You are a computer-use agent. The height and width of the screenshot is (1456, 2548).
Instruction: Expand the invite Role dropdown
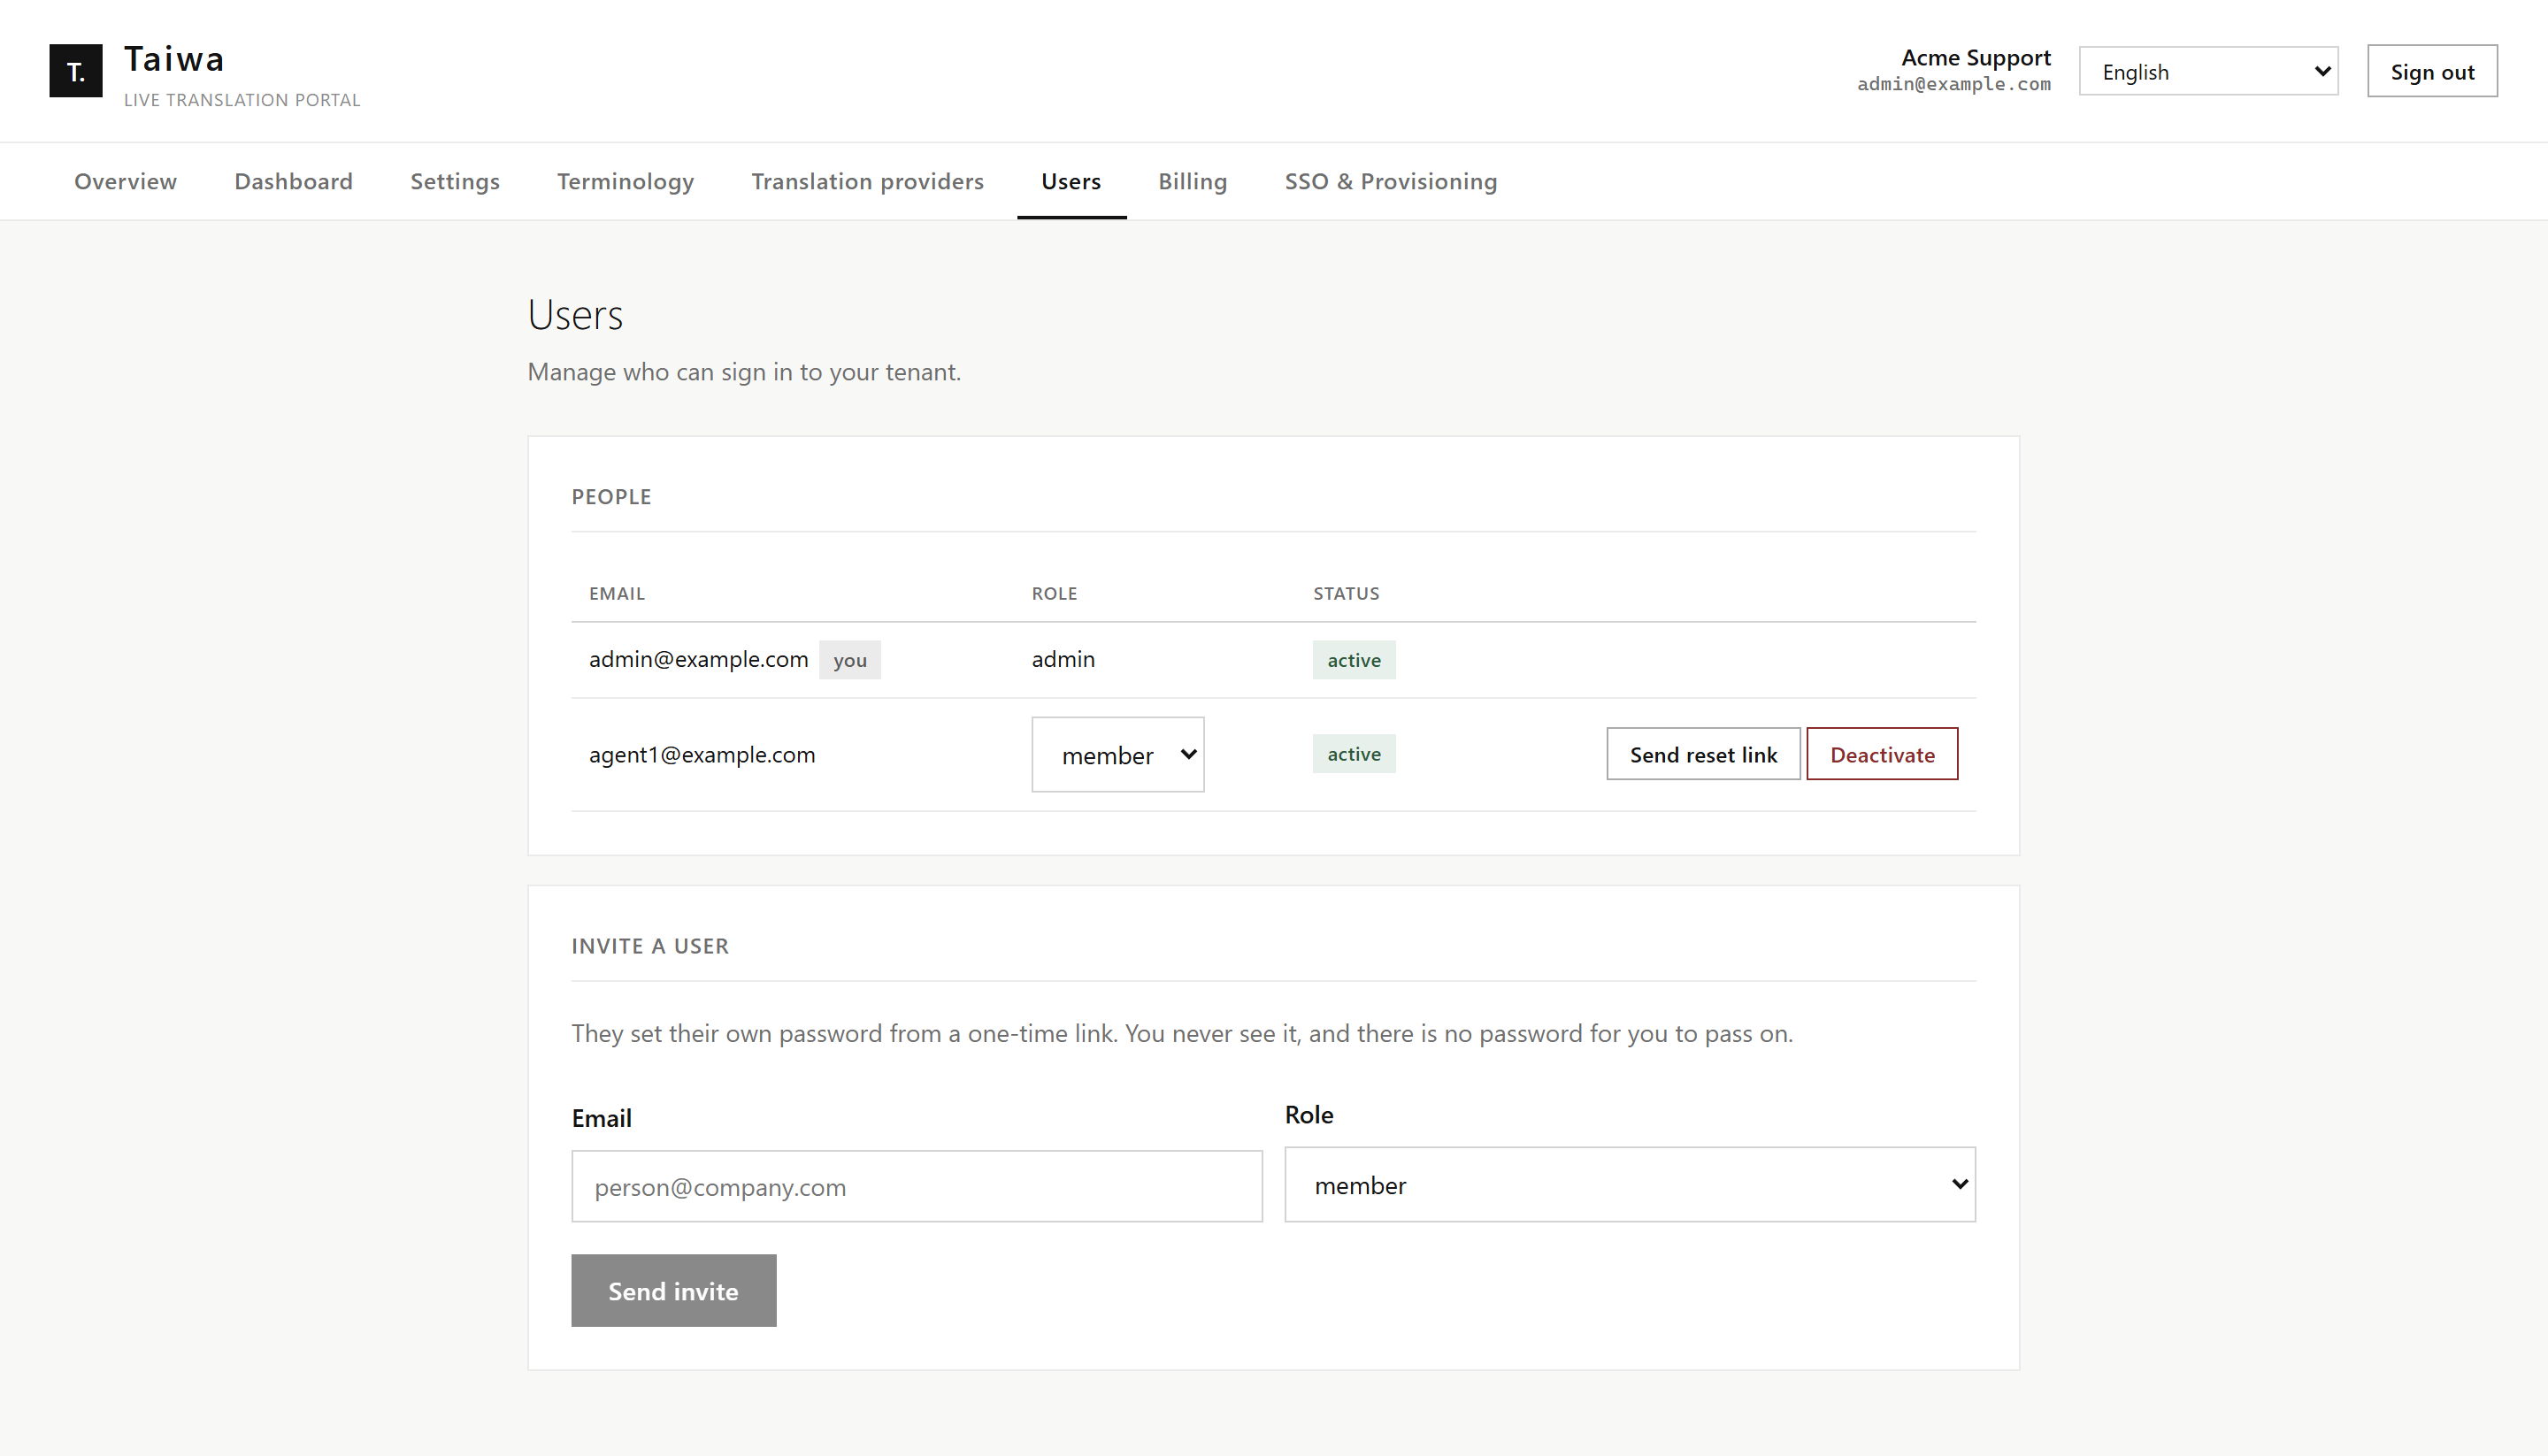pos(1629,1185)
